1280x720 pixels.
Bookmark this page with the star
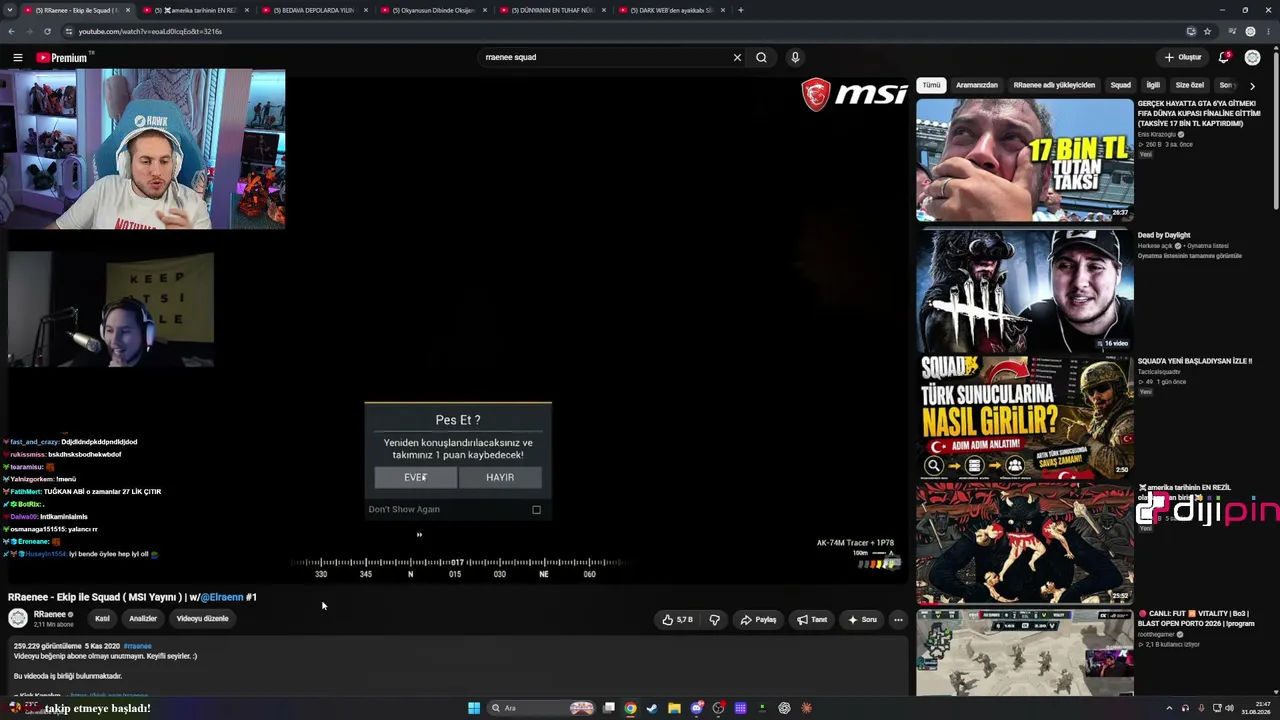tap(1208, 31)
